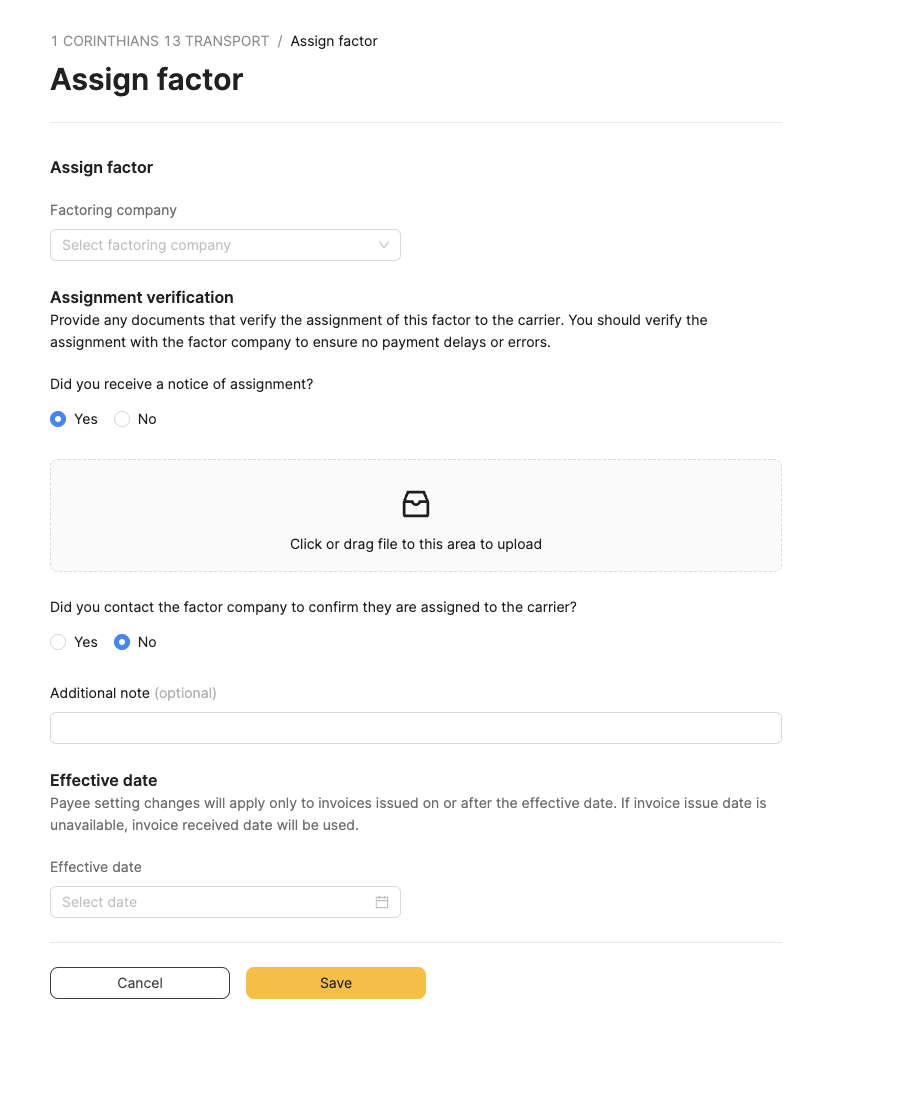Click the Factoring company field label

coord(113,210)
